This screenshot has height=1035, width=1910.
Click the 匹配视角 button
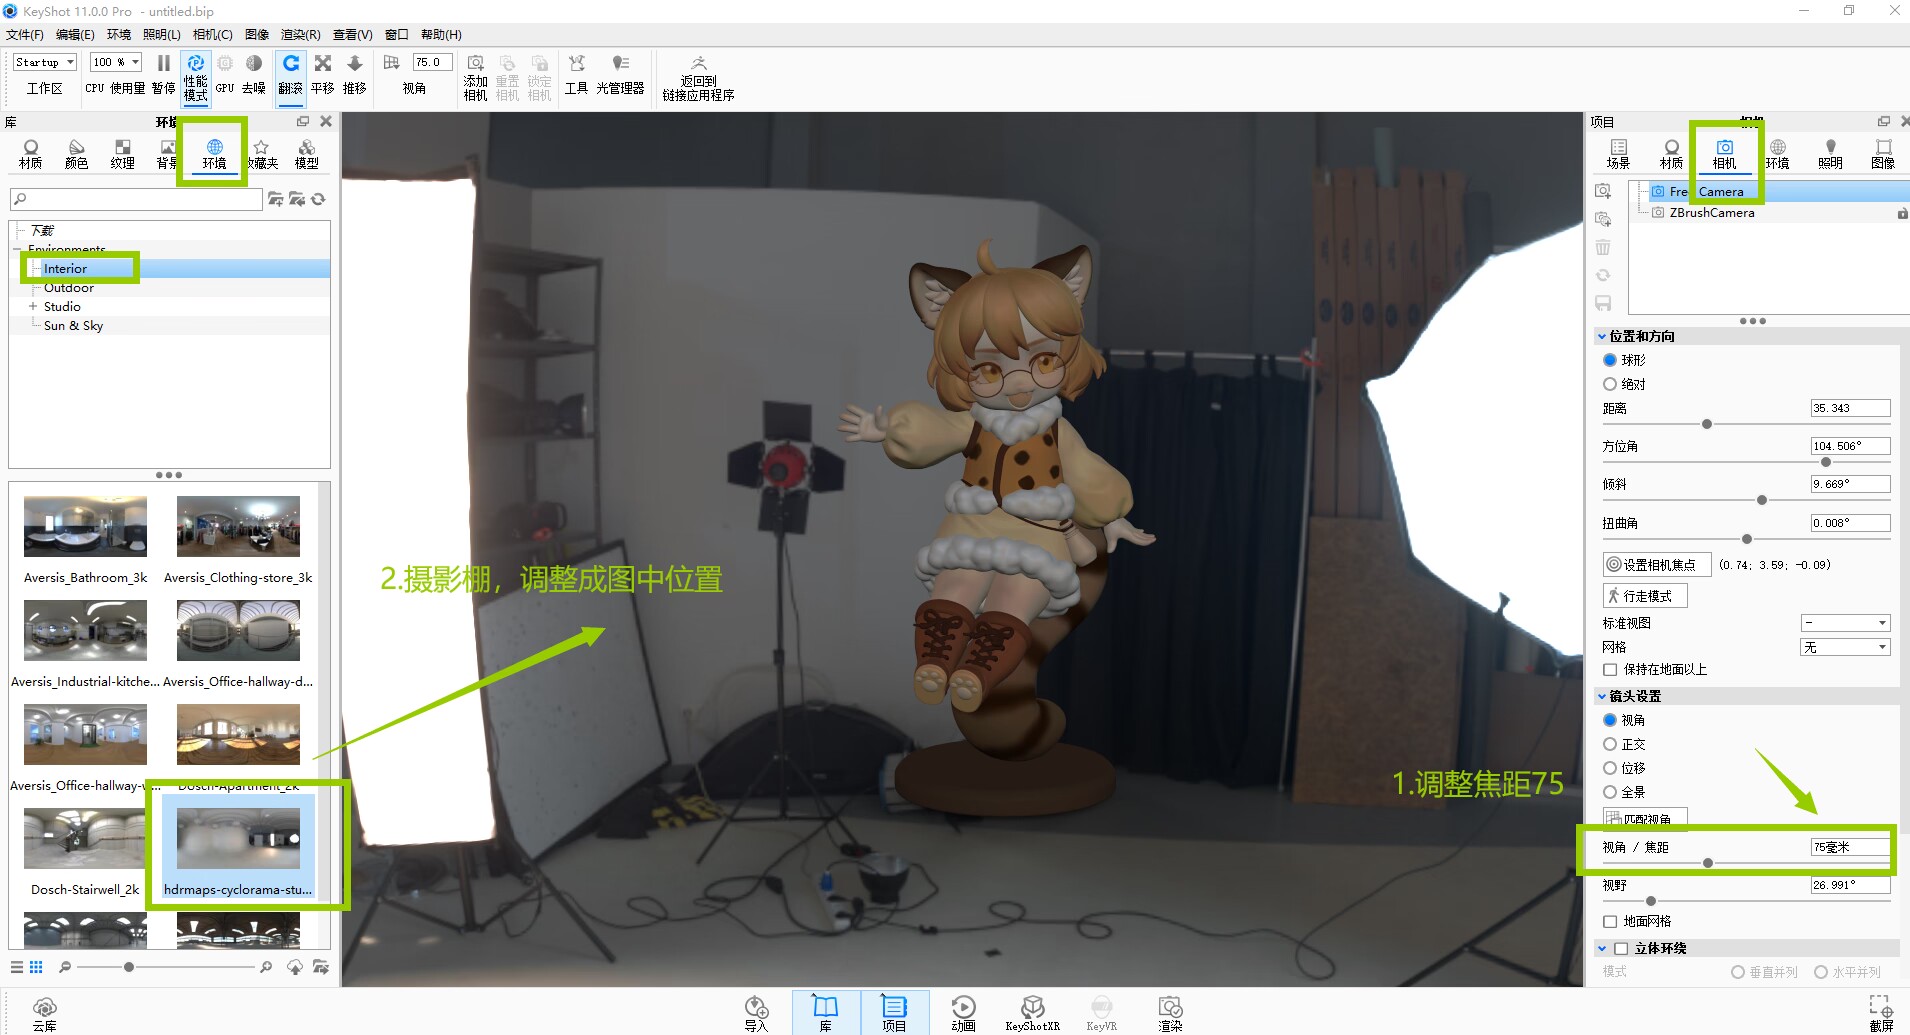[1645, 819]
